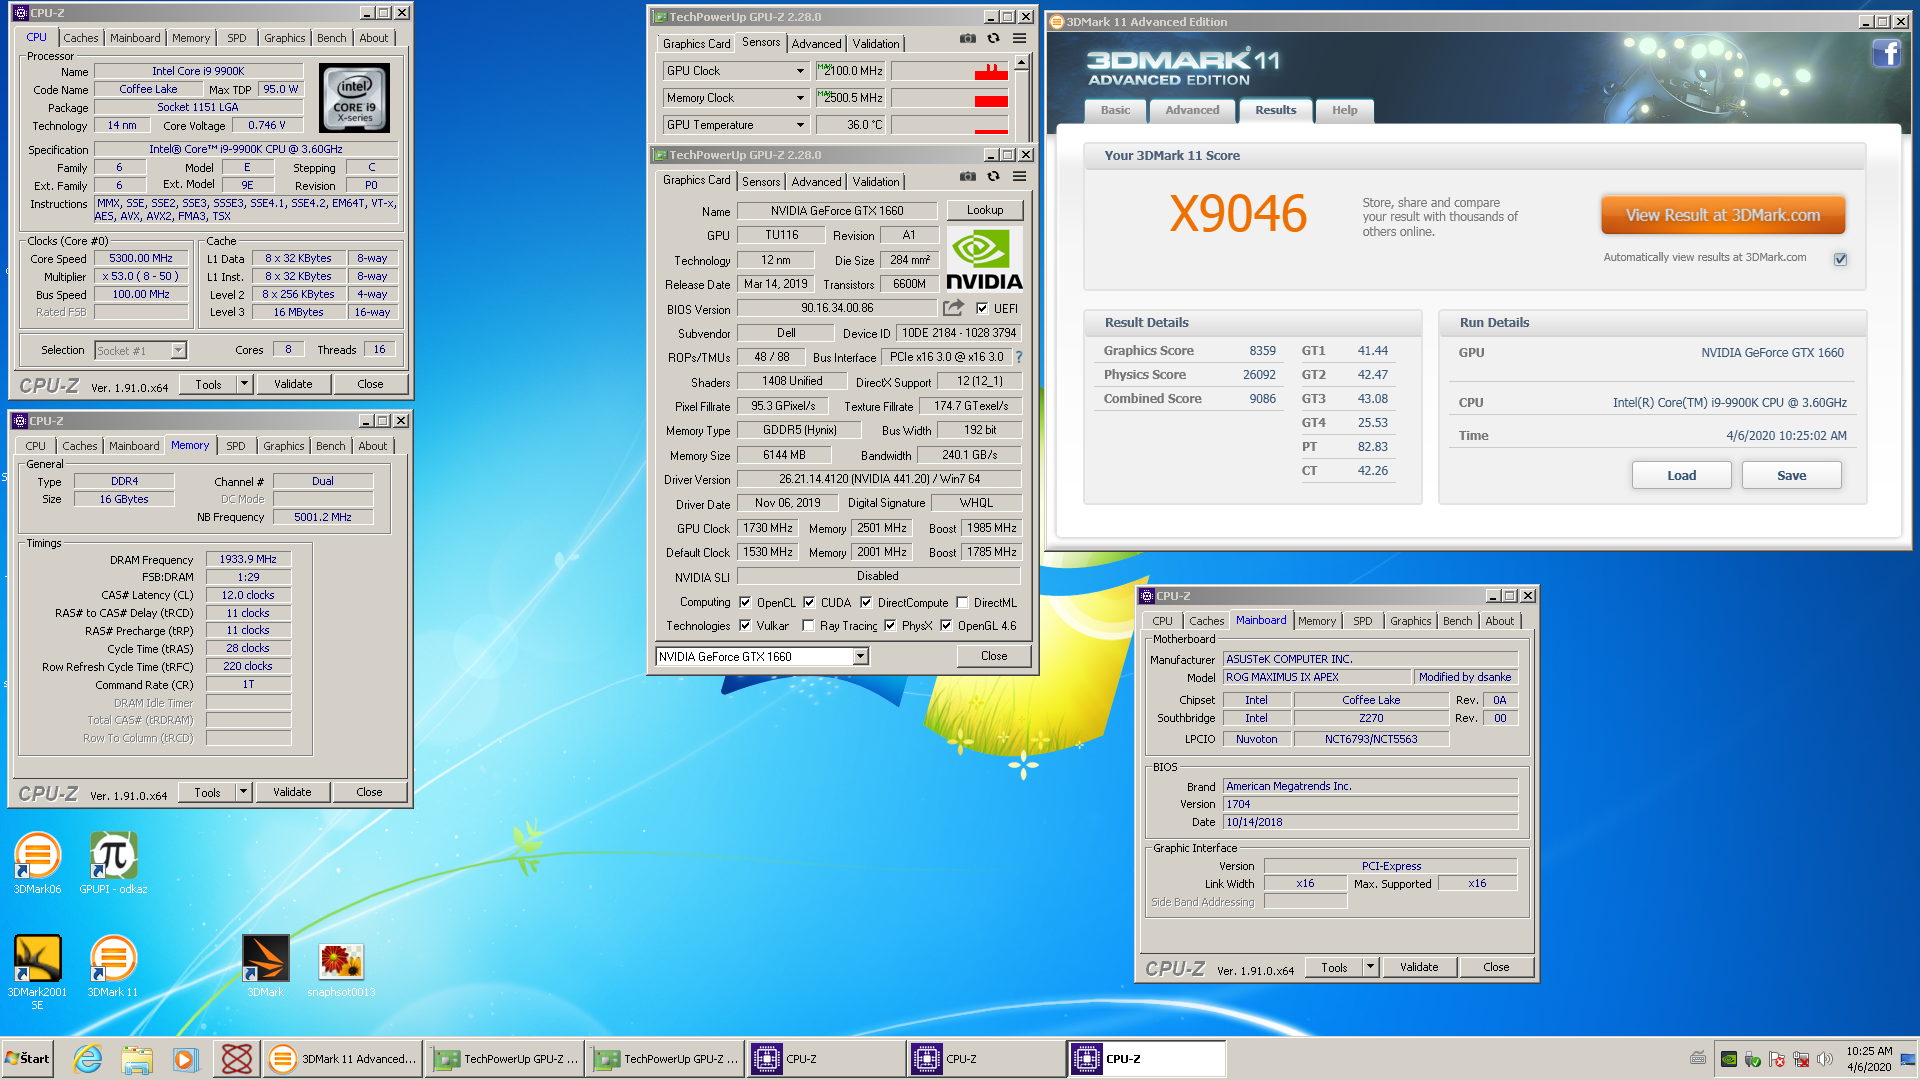Screen dimensions: 1920x1080
Task: Select snaphsot0013 desktop image file
Action: click(x=341, y=970)
